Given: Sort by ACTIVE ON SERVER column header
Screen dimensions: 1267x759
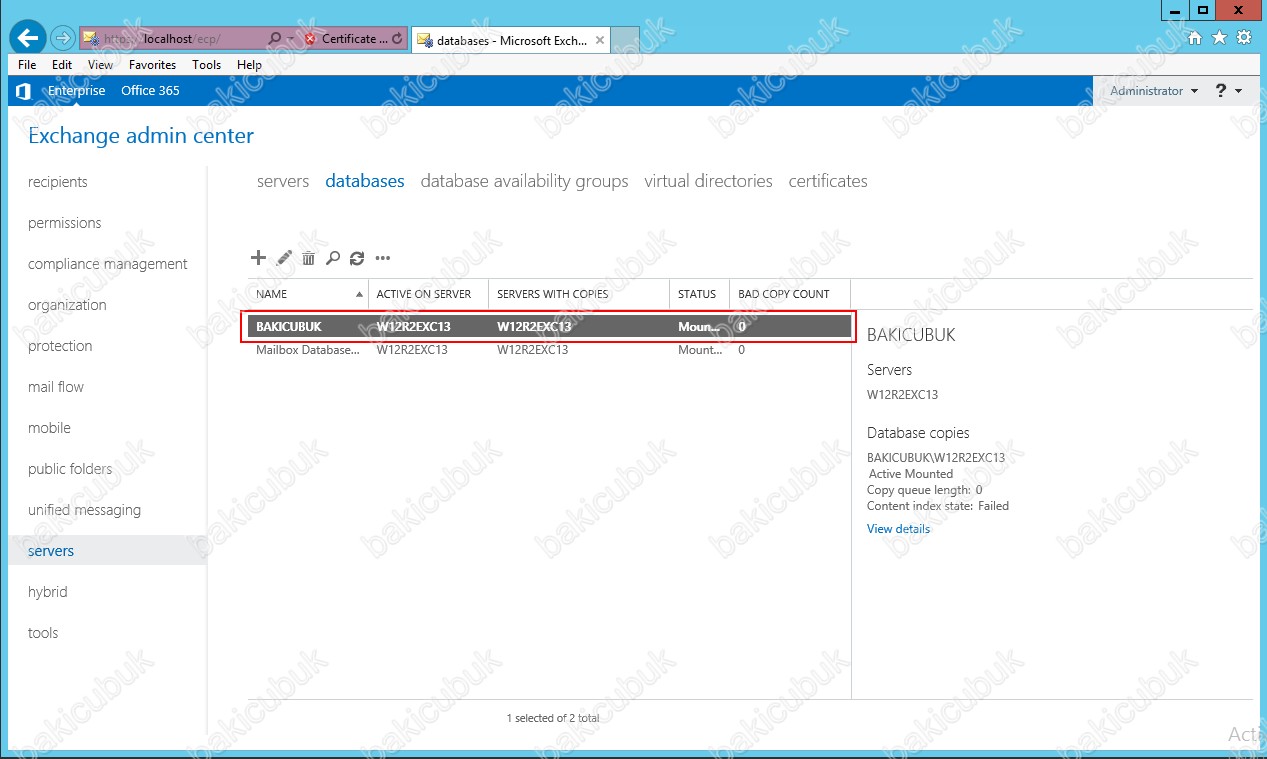Looking at the screenshot, I should click(x=428, y=294).
